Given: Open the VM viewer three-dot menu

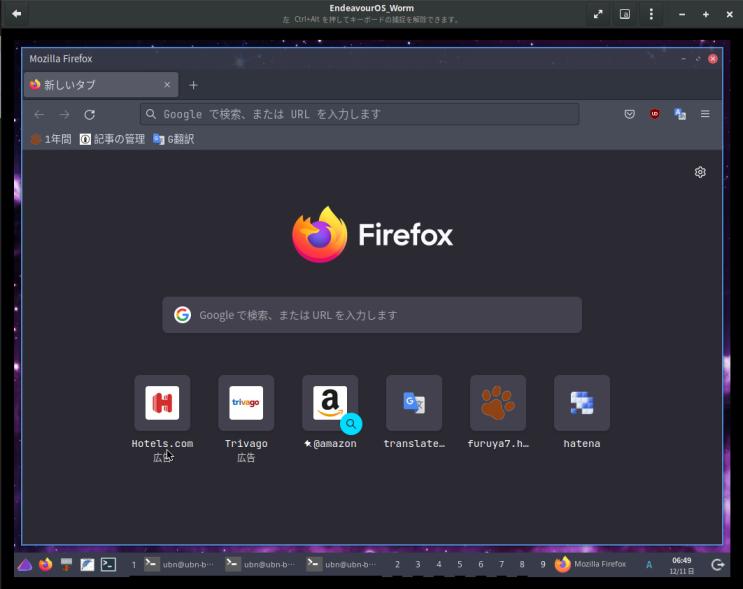Looking at the screenshot, I should pos(651,14).
